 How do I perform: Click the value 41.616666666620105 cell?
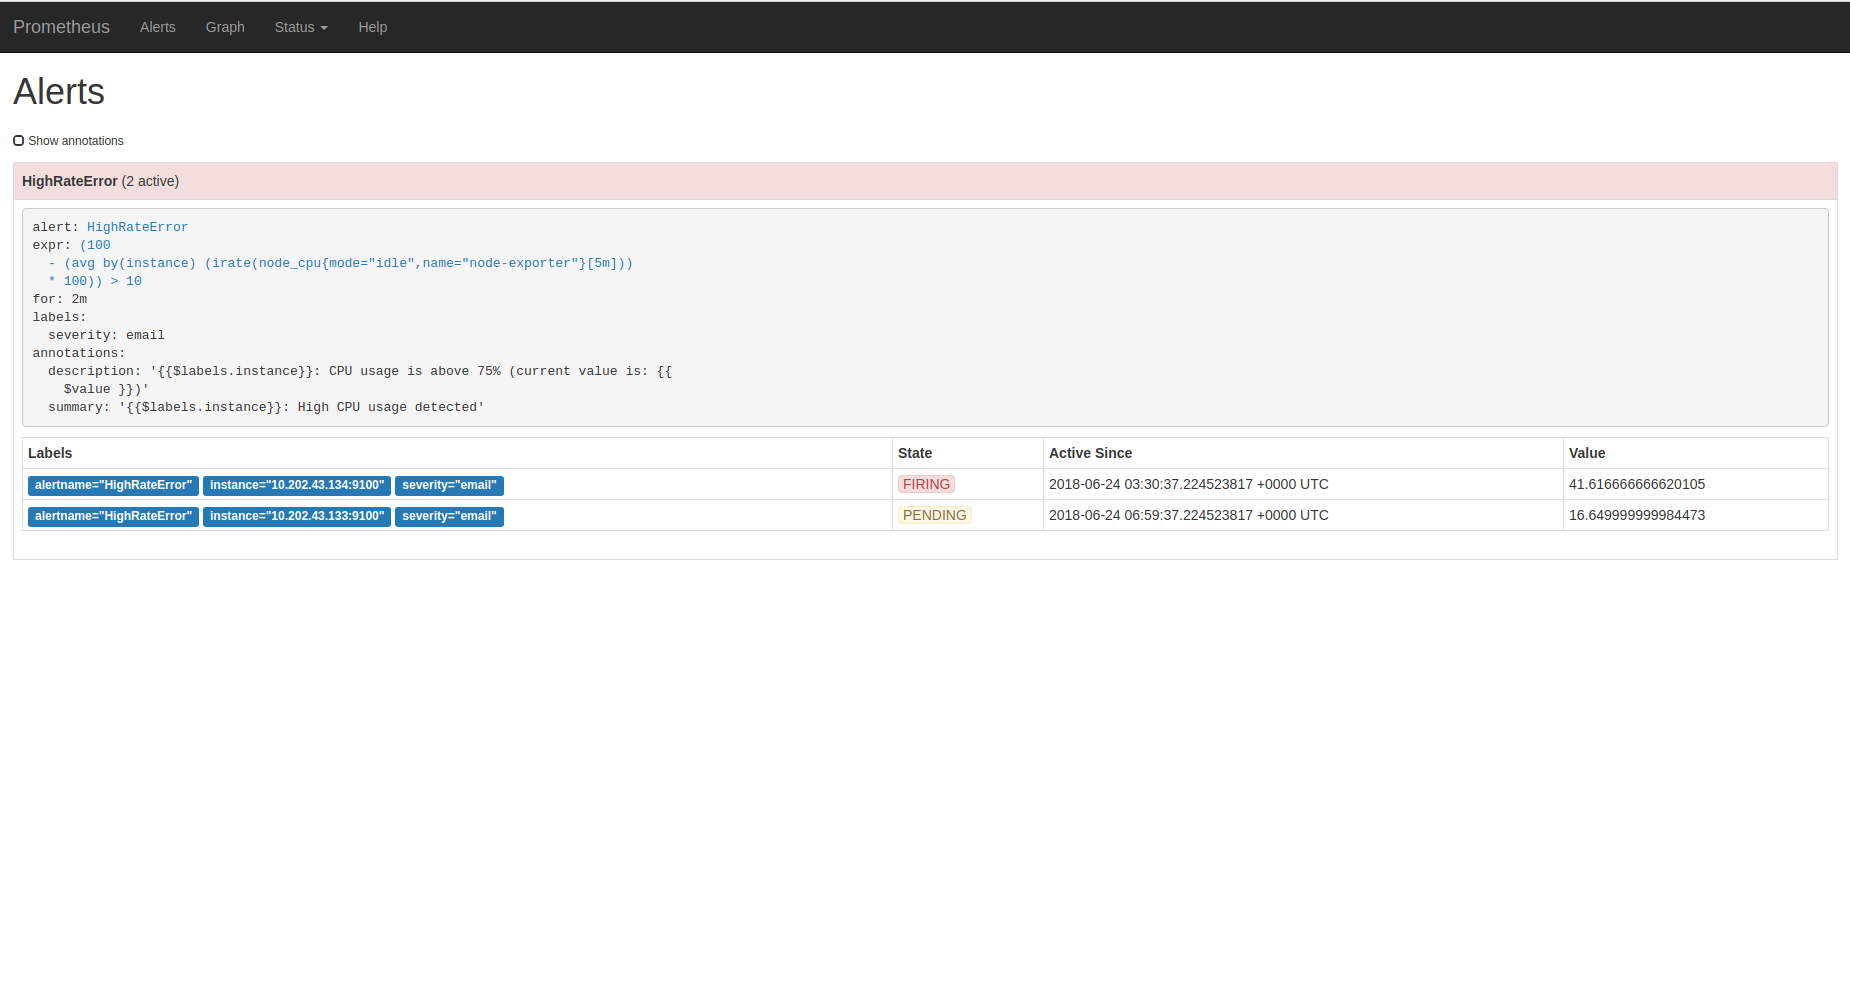coord(1636,484)
